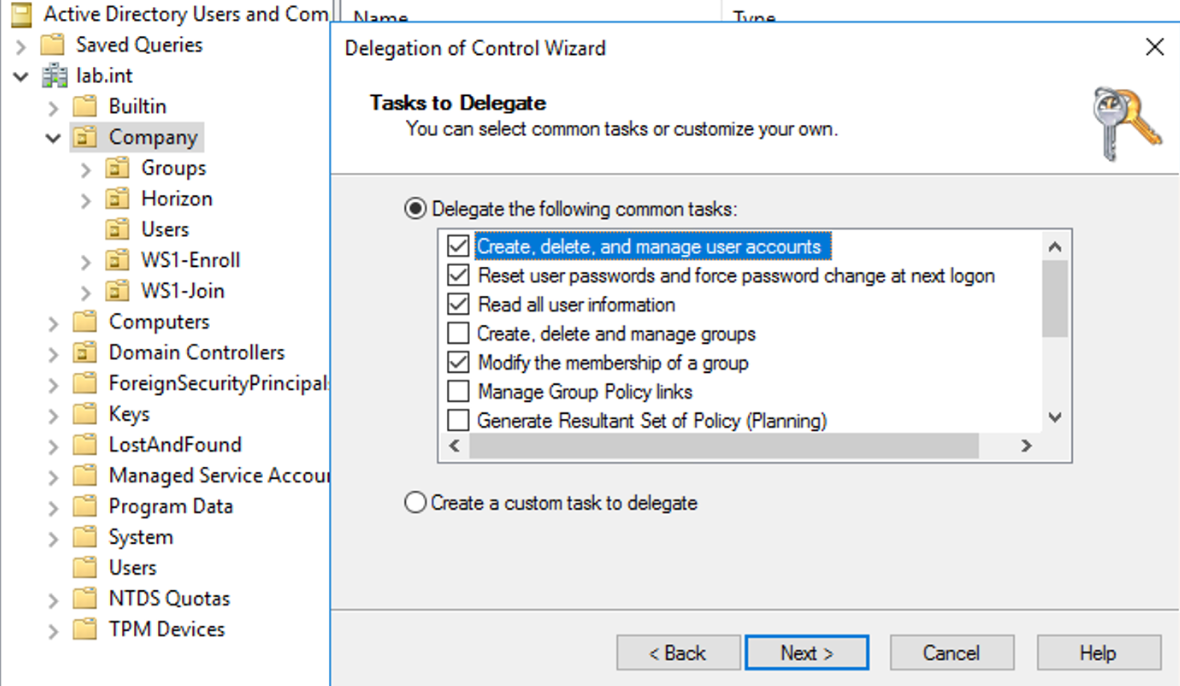Screen dimensions: 1180x686
Task: Expand the WS1-Join tree node
Action: [86, 292]
